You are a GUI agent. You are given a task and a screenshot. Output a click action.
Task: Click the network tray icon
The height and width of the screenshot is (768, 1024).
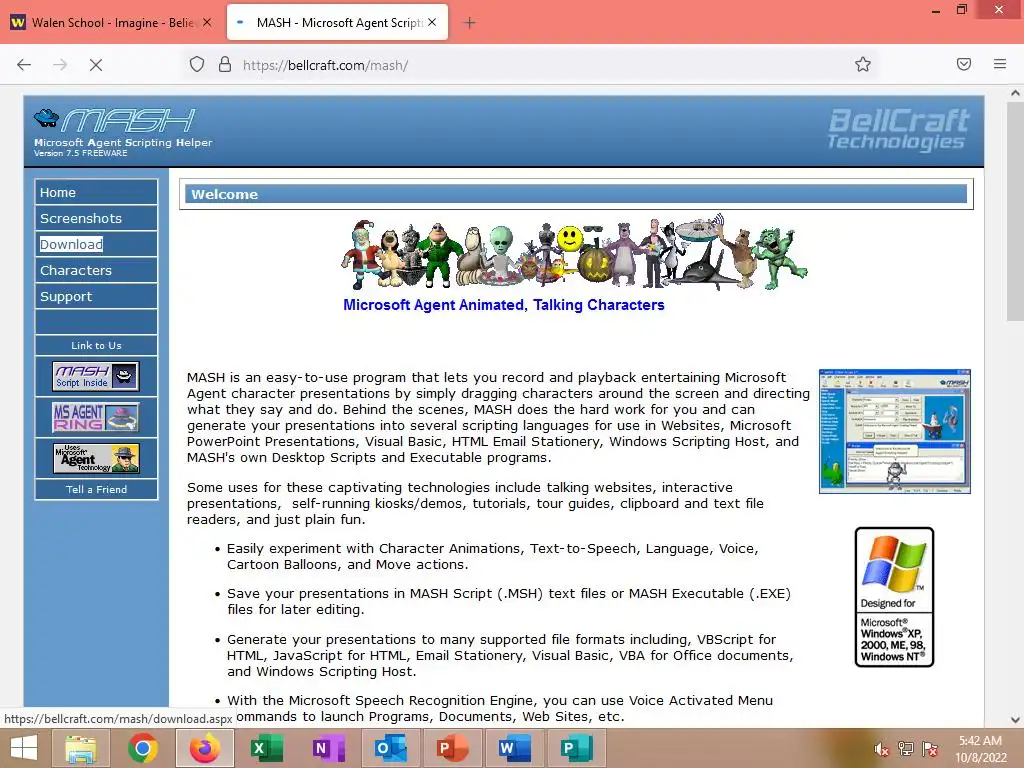(x=906, y=749)
